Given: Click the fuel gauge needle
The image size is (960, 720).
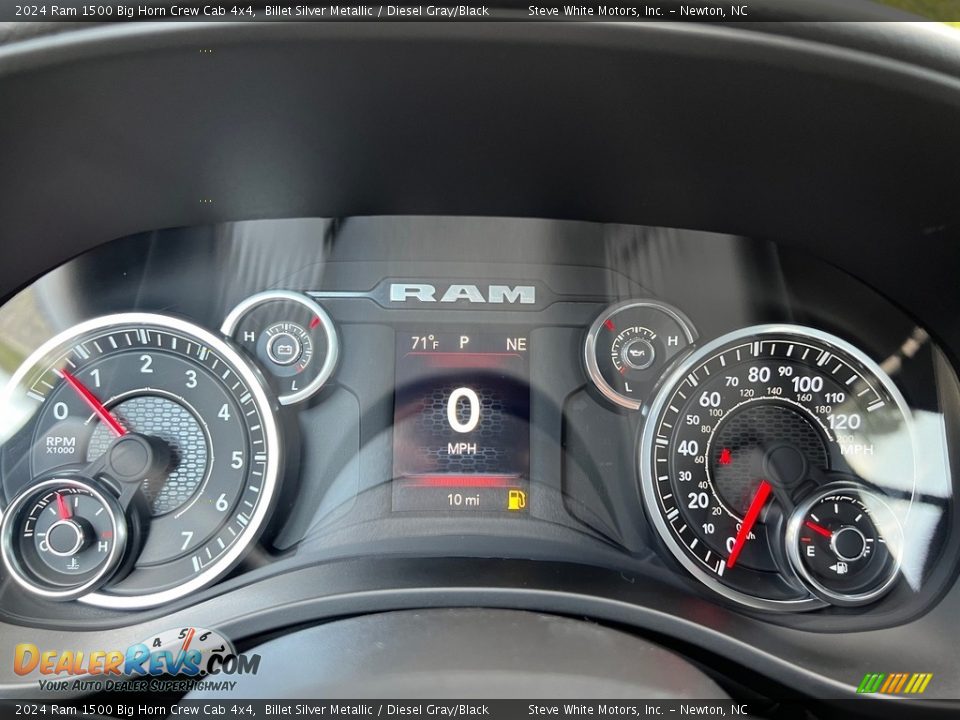Looking at the screenshot, I should click(820, 528).
